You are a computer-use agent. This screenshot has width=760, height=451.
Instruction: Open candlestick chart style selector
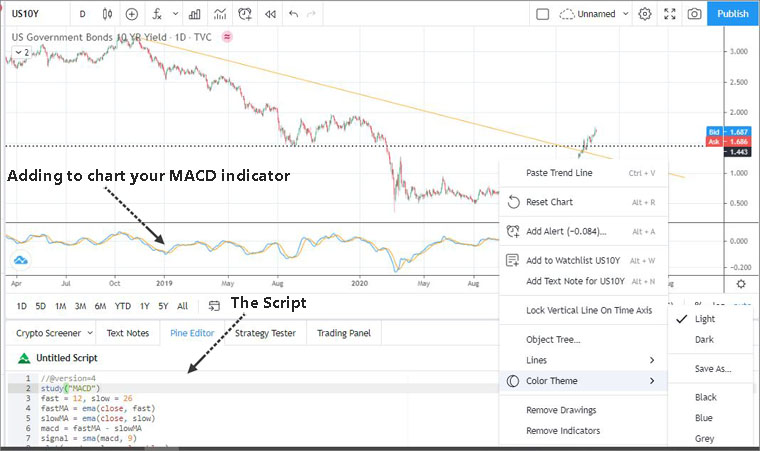coord(108,14)
